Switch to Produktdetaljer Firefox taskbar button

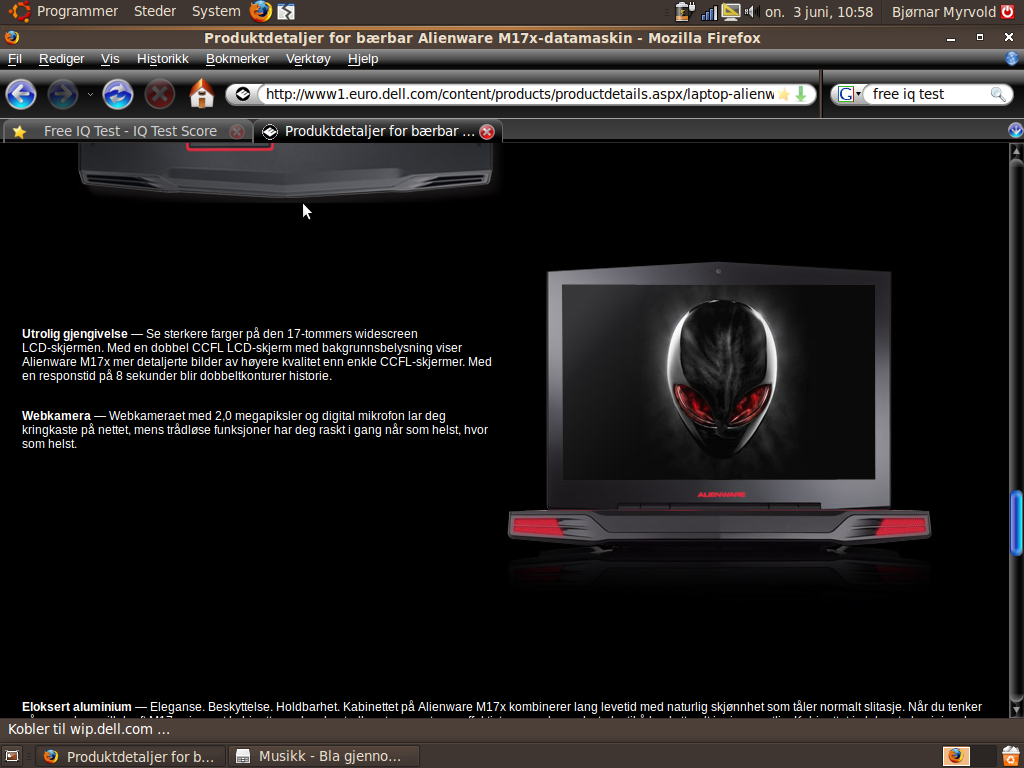click(x=129, y=756)
